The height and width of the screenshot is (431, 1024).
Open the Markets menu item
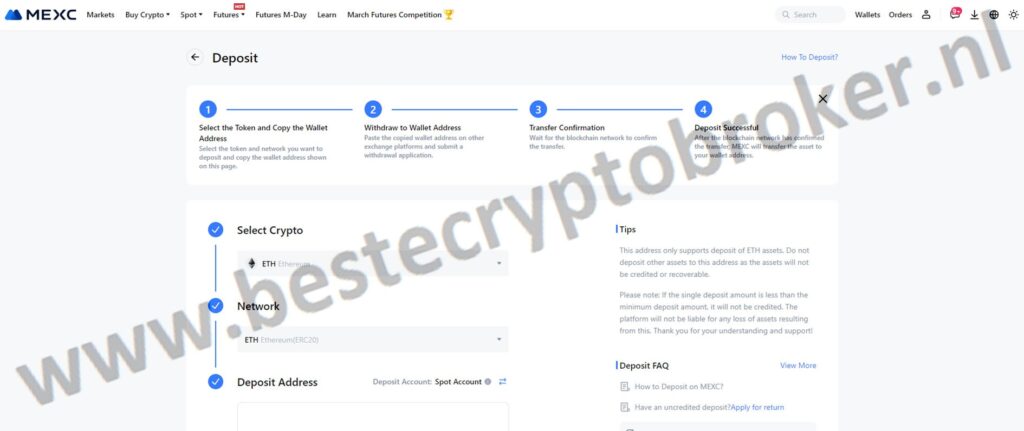101,14
